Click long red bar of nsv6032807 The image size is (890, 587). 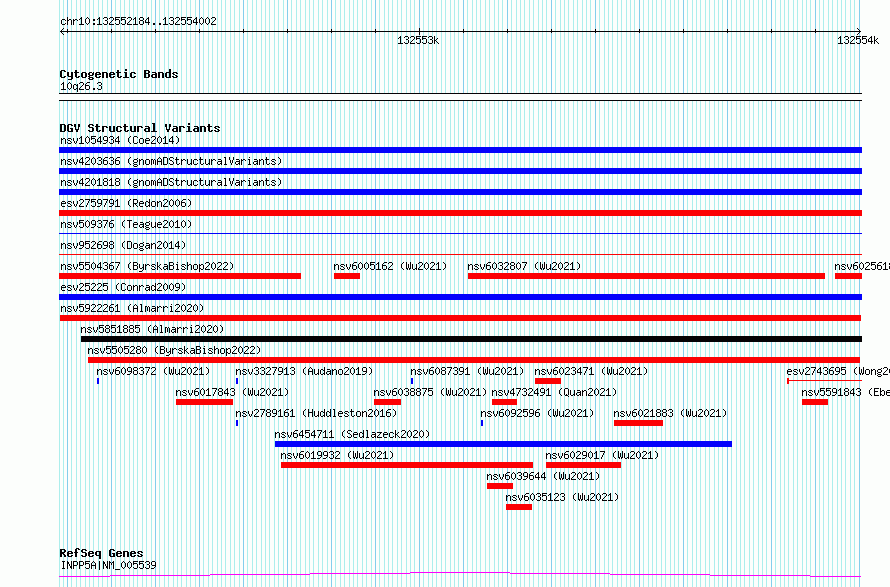point(646,276)
